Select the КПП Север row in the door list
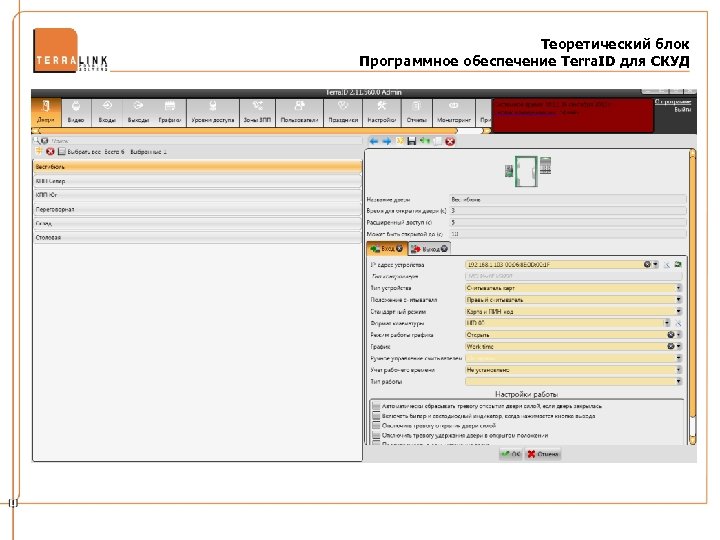Screen dimensions: 720x540 (x=197, y=181)
